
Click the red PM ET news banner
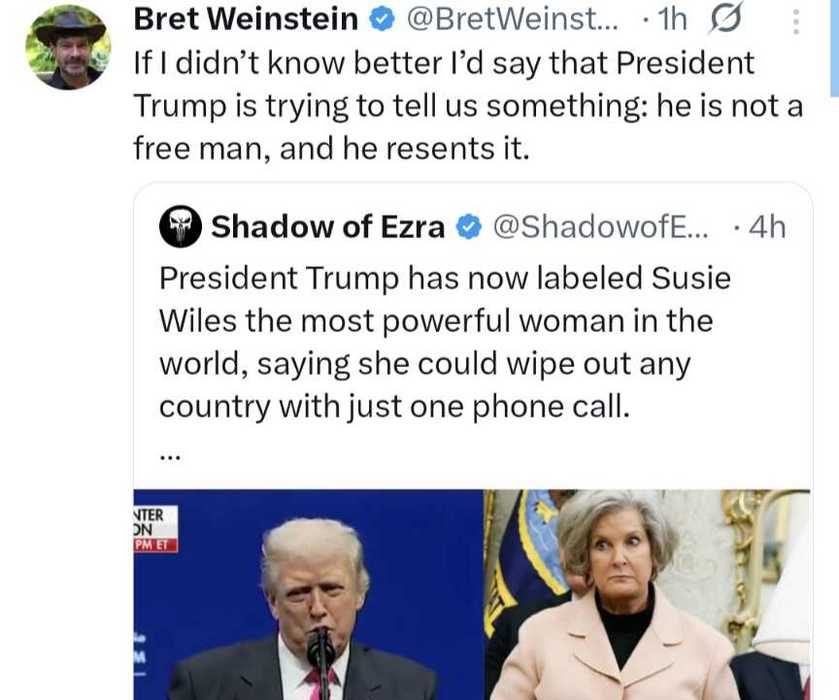pyautogui.click(x=155, y=545)
